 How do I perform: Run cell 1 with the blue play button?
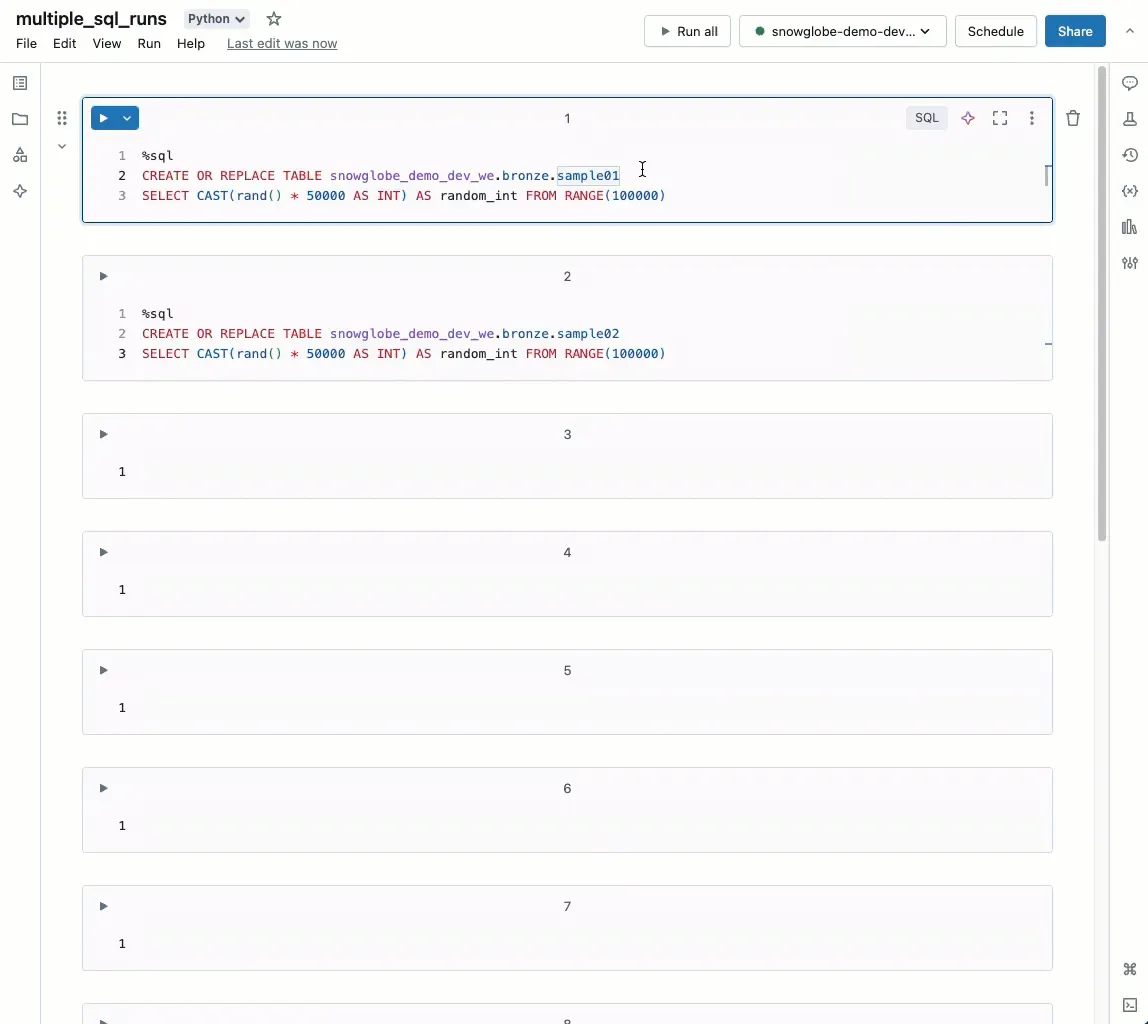(103, 118)
